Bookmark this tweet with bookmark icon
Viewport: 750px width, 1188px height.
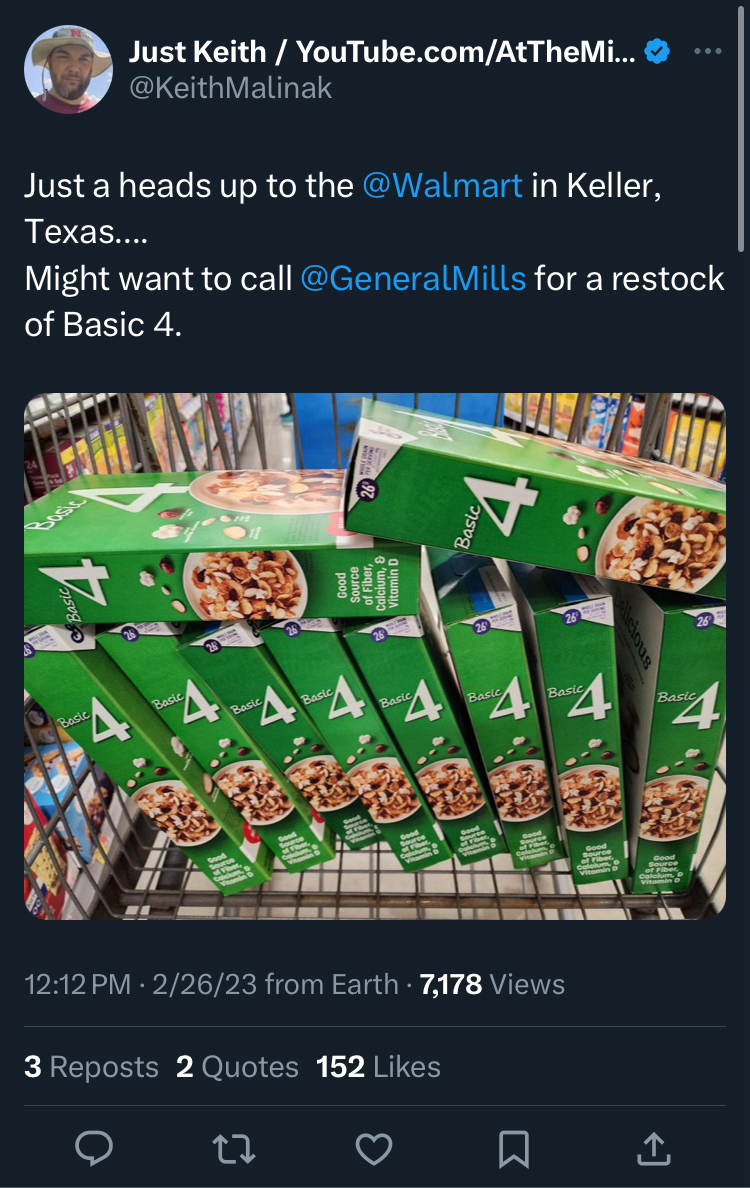coord(514,1149)
